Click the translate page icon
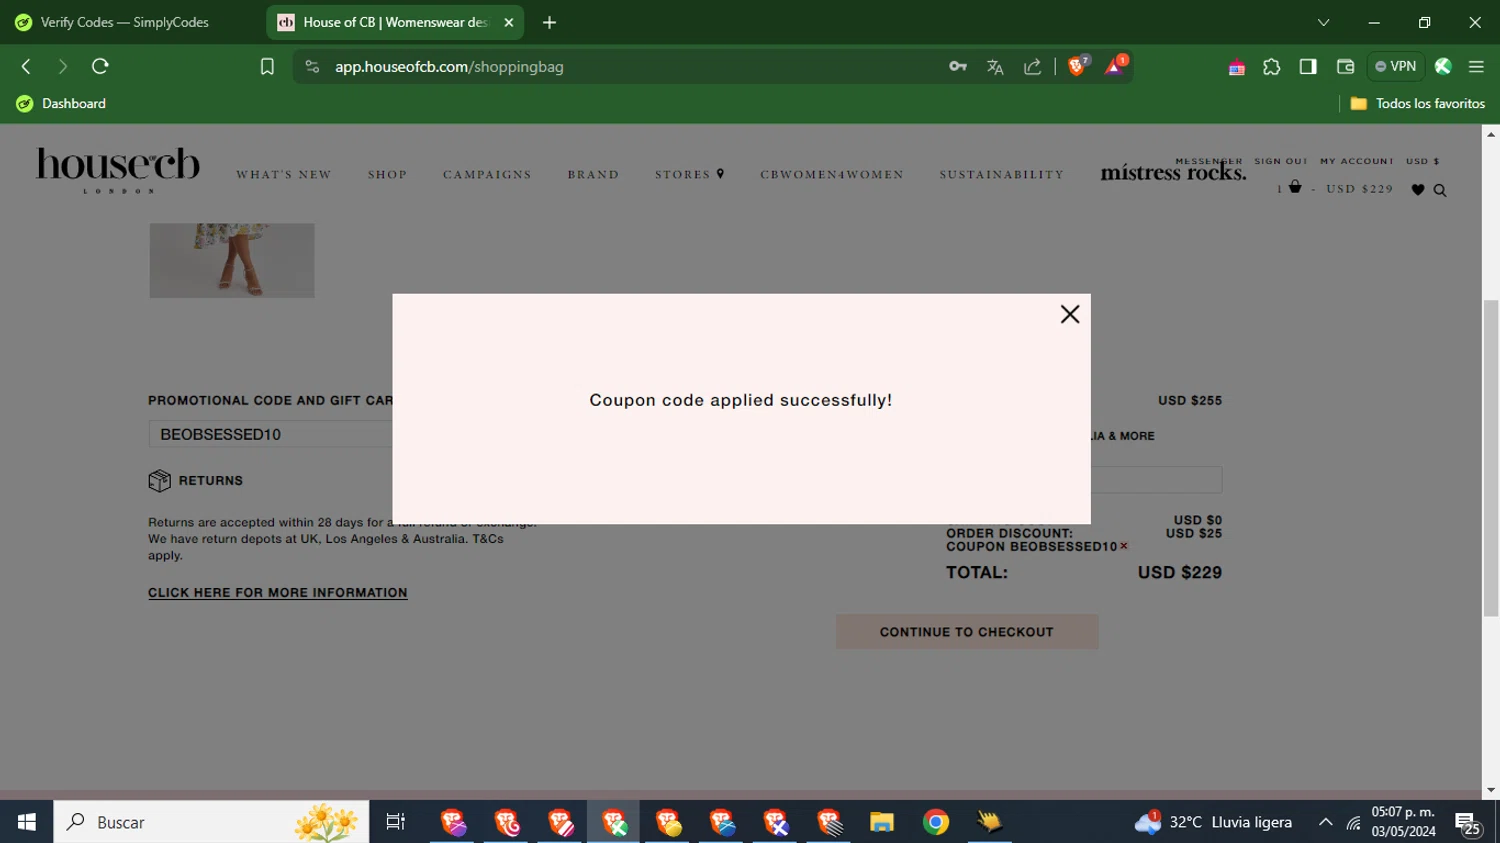1500x843 pixels. pyautogui.click(x=995, y=67)
